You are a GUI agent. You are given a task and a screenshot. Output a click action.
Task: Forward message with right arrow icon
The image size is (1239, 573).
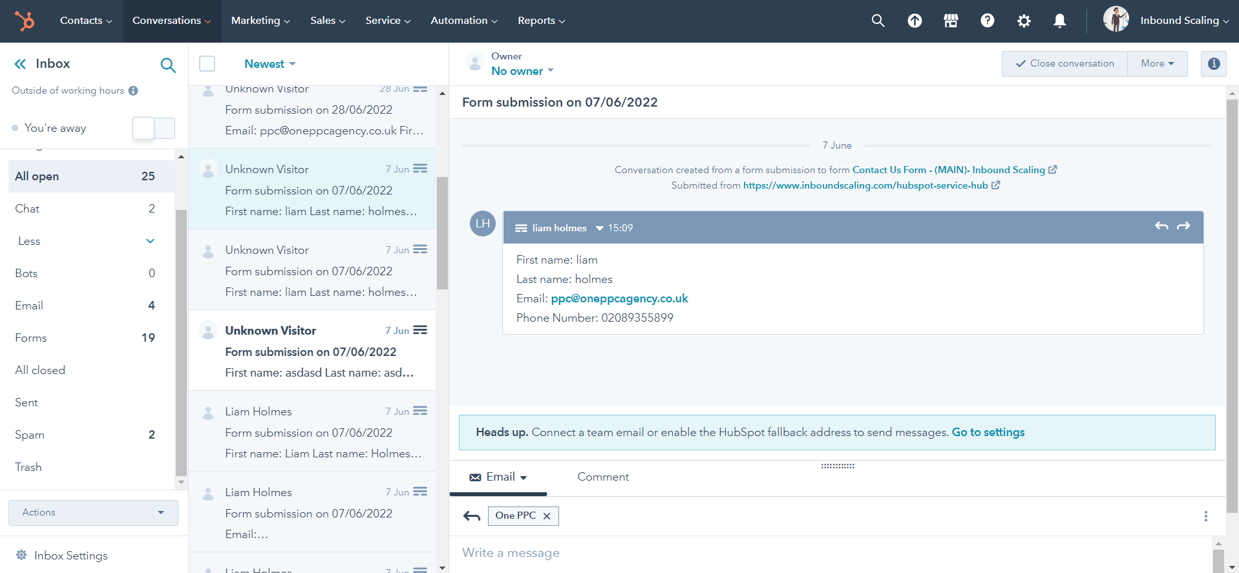[x=1184, y=227]
